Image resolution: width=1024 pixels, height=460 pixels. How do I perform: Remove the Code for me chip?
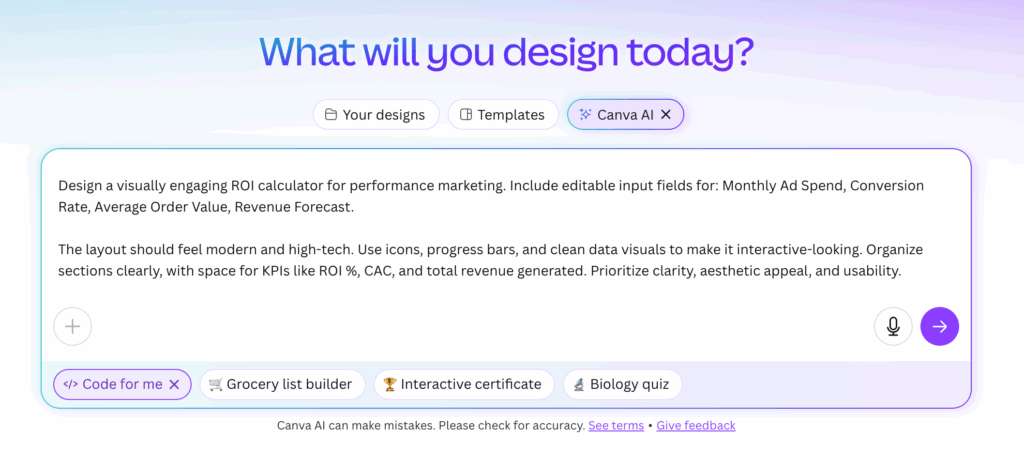pos(174,384)
